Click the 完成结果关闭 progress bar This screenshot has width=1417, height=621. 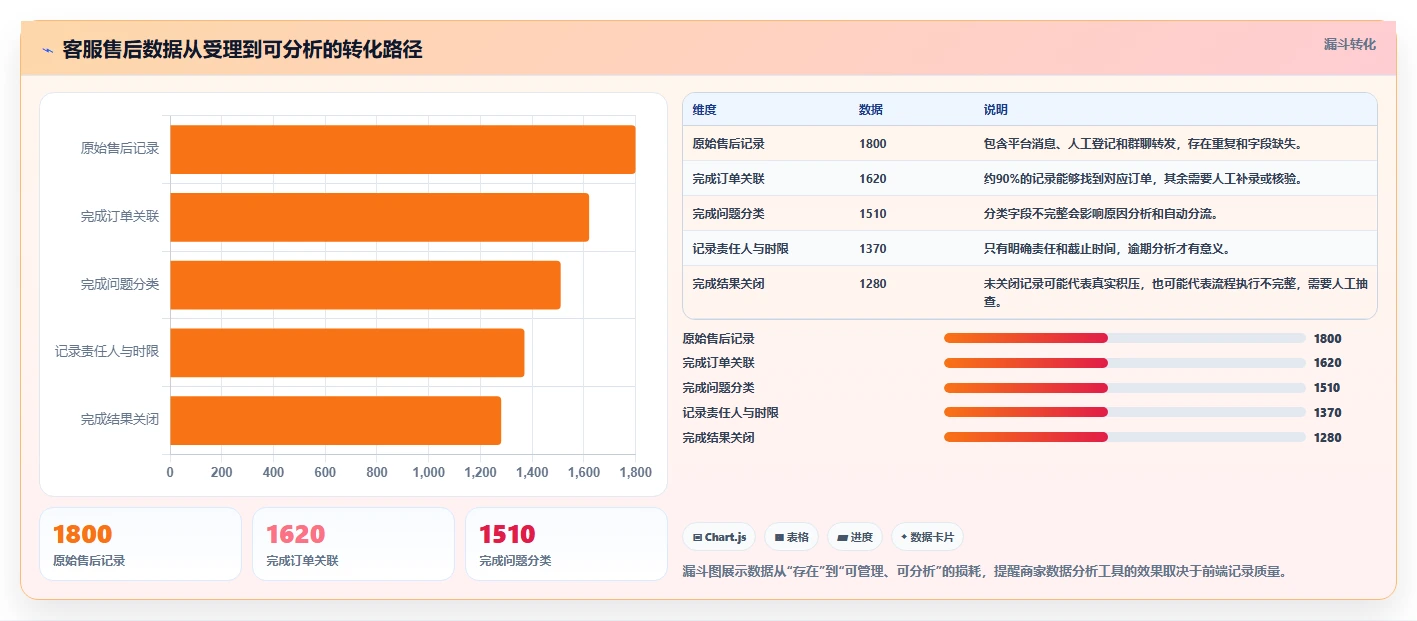[1125, 437]
